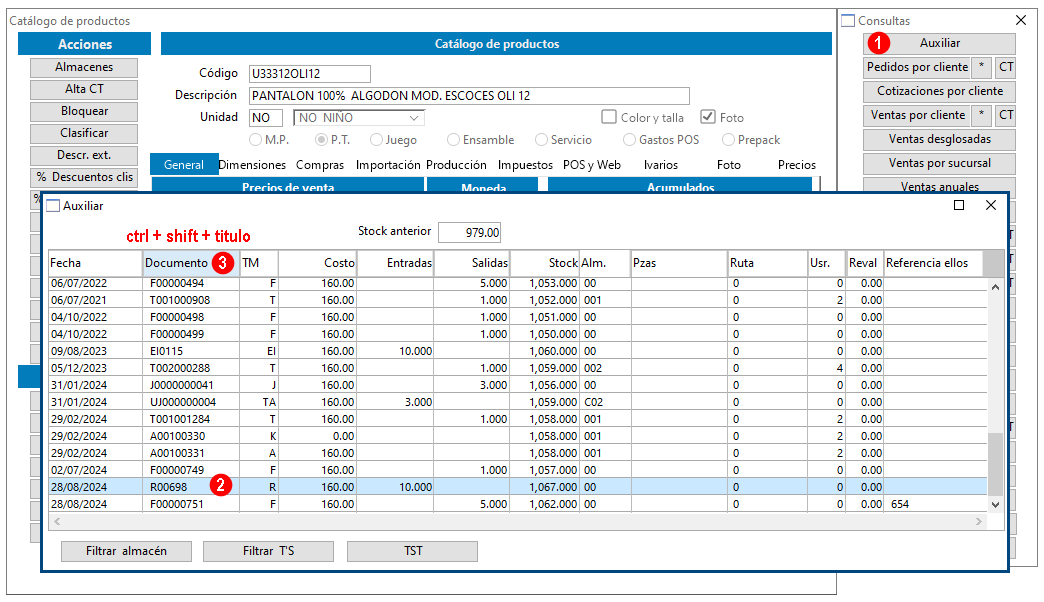1044x602 pixels.
Task: Click the CT button beside Pedidos por cliente
Action: (x=1006, y=67)
